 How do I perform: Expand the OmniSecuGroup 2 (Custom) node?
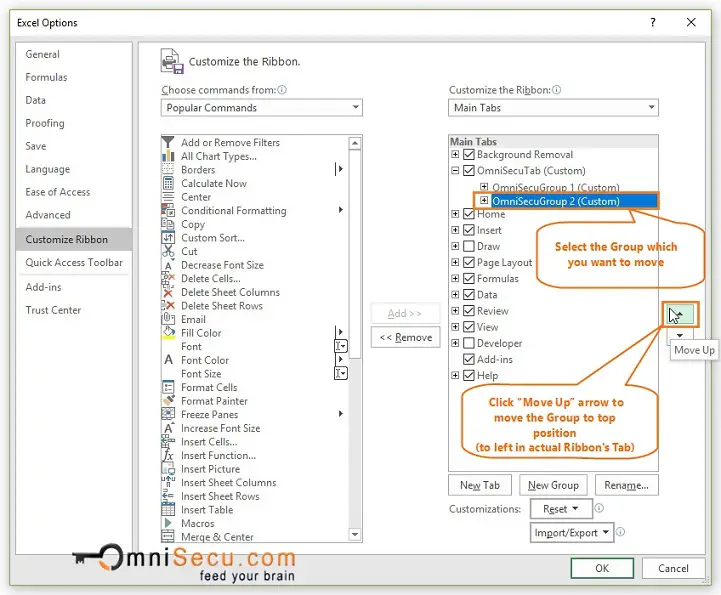coord(484,200)
